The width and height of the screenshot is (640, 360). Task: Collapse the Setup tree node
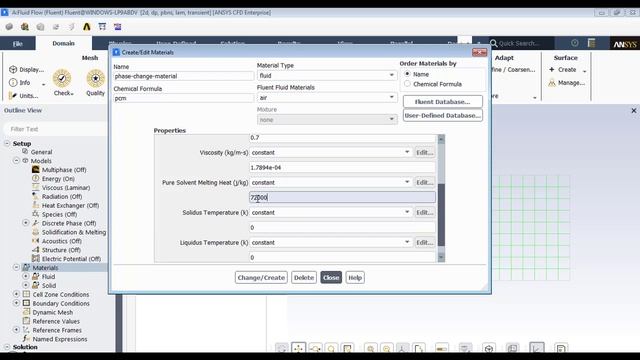[x=7, y=143]
